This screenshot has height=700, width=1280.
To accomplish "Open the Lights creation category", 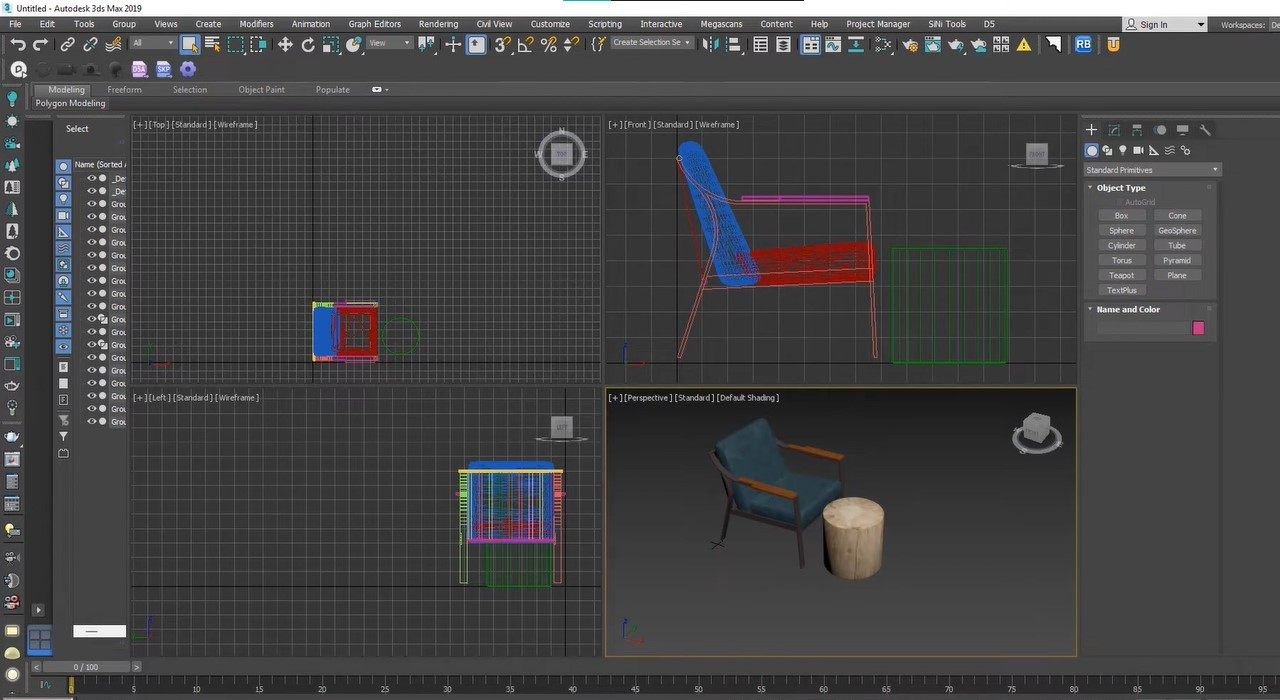I will tap(1122, 150).
